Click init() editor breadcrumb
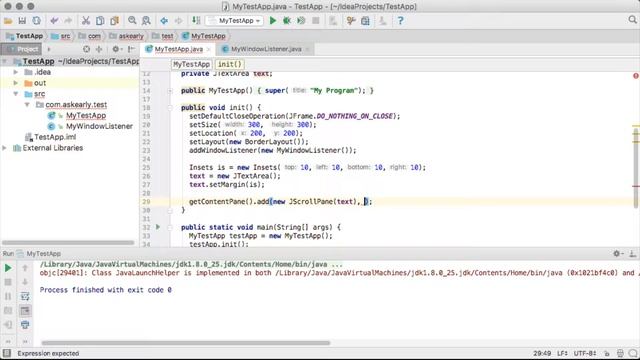Screen dimensions: 640x360 click(229, 64)
